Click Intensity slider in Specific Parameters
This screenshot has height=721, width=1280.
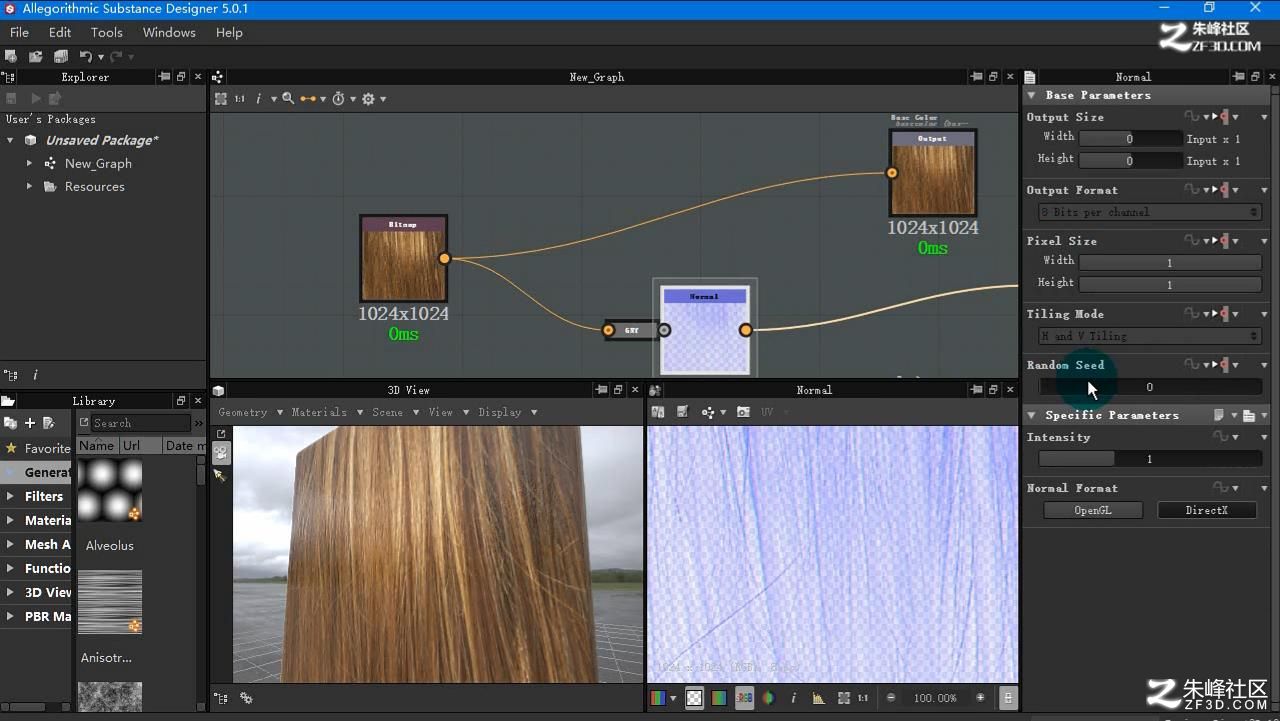click(x=1150, y=459)
